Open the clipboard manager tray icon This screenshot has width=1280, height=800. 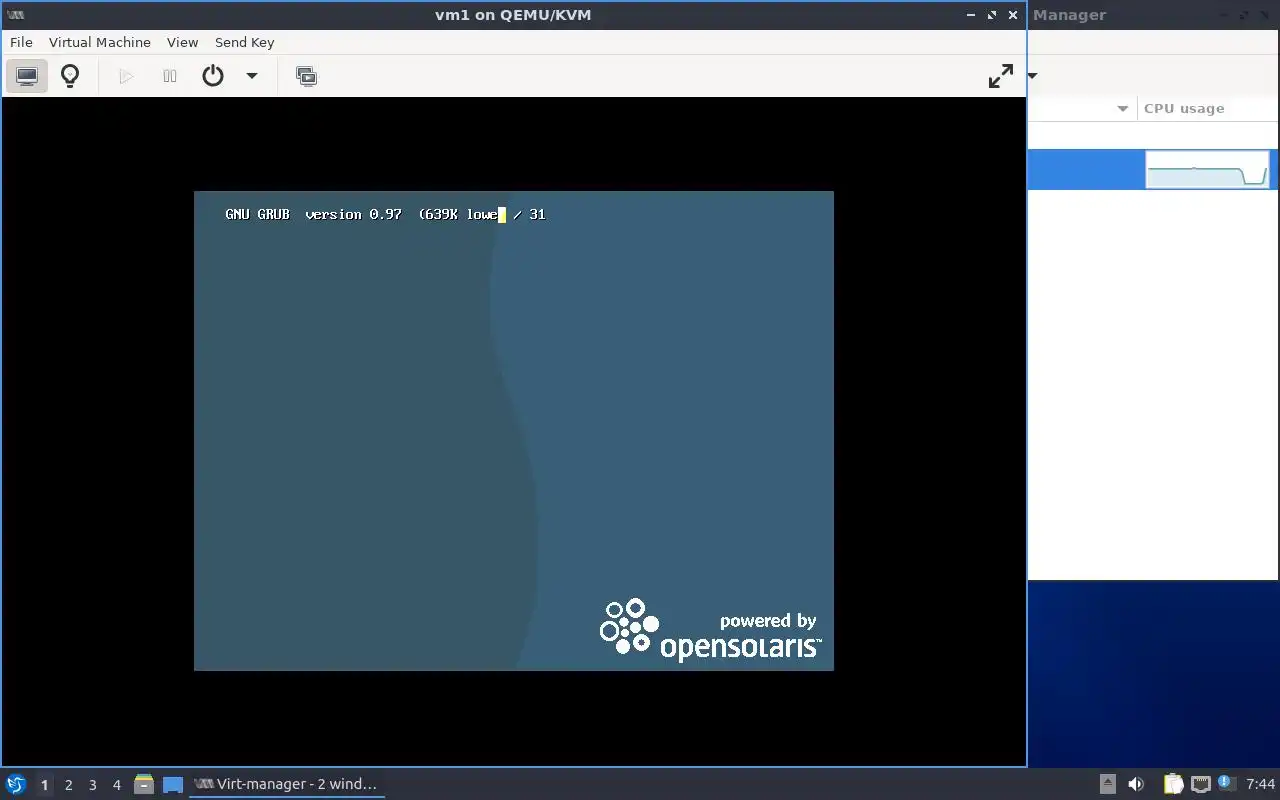[1173, 784]
